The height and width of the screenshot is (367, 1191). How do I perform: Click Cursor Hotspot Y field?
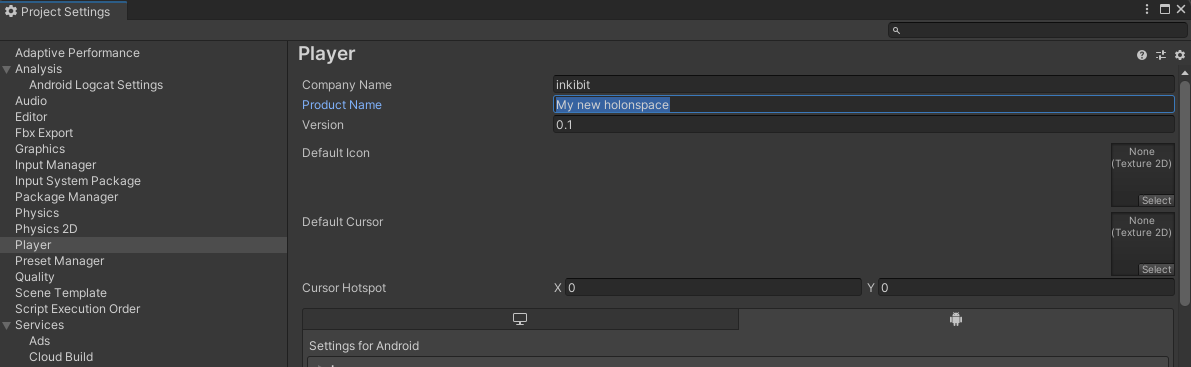click(x=1026, y=287)
